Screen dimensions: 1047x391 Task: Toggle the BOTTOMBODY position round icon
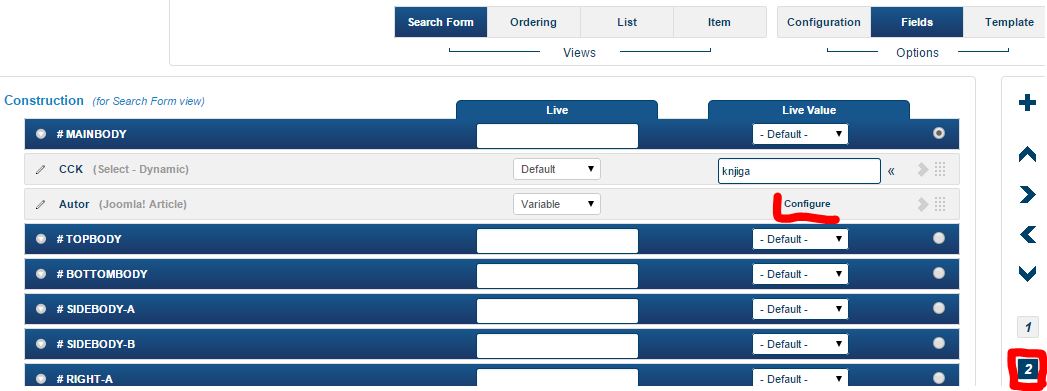[41, 274]
